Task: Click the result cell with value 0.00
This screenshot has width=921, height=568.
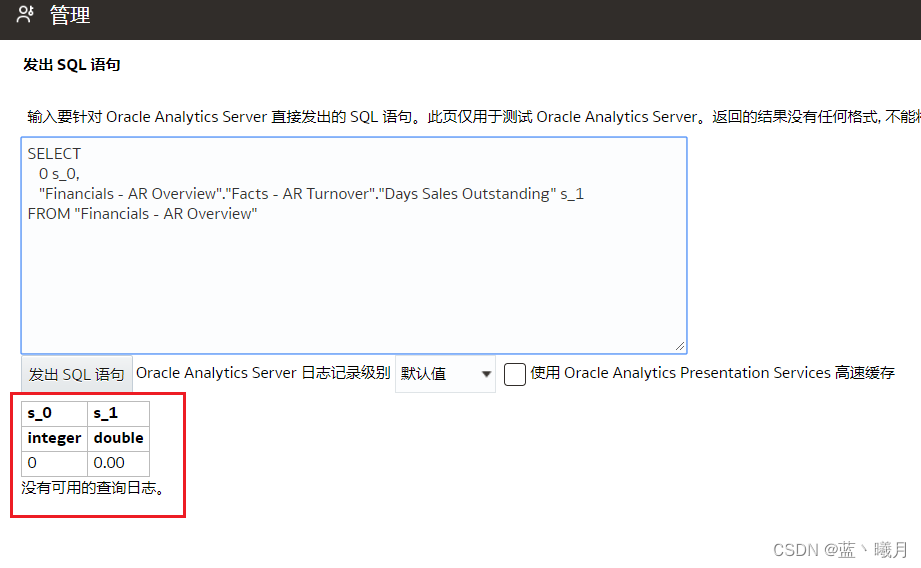Action: (119, 463)
